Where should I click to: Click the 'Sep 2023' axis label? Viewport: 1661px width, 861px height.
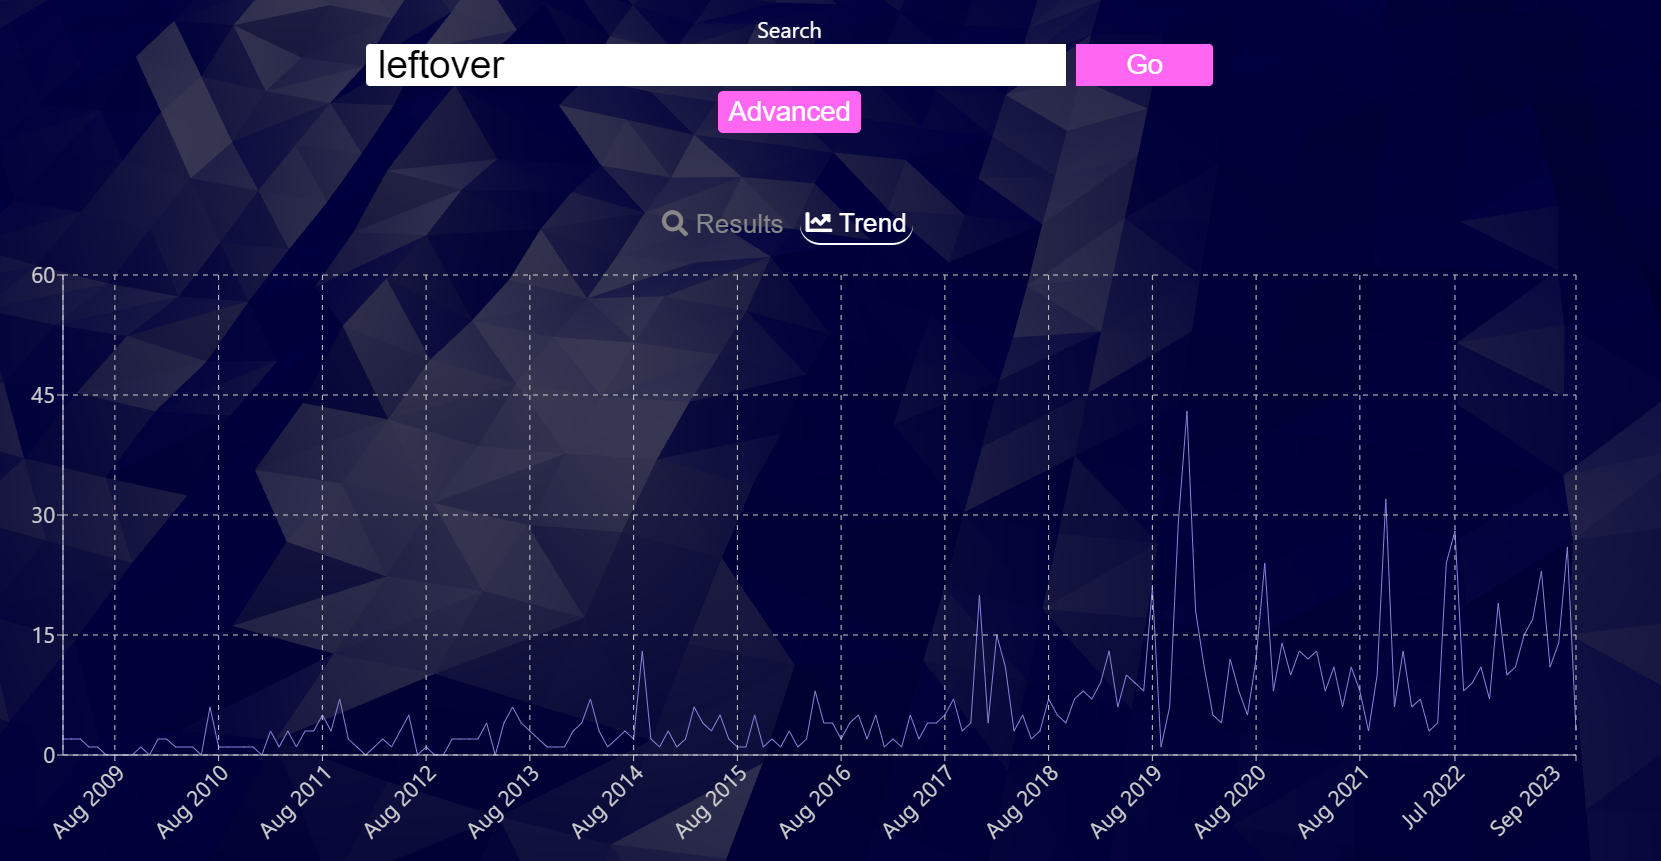point(1525,800)
